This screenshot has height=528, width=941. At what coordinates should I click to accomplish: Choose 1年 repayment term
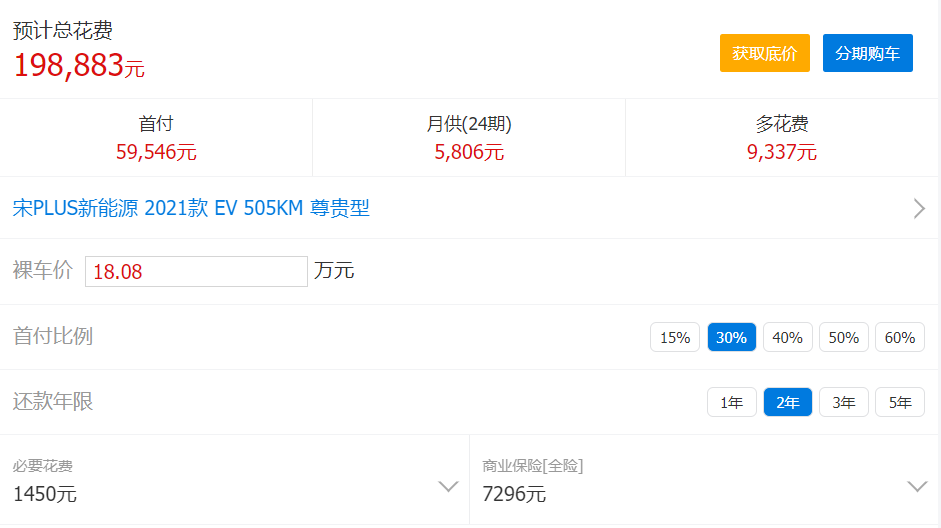coord(732,402)
